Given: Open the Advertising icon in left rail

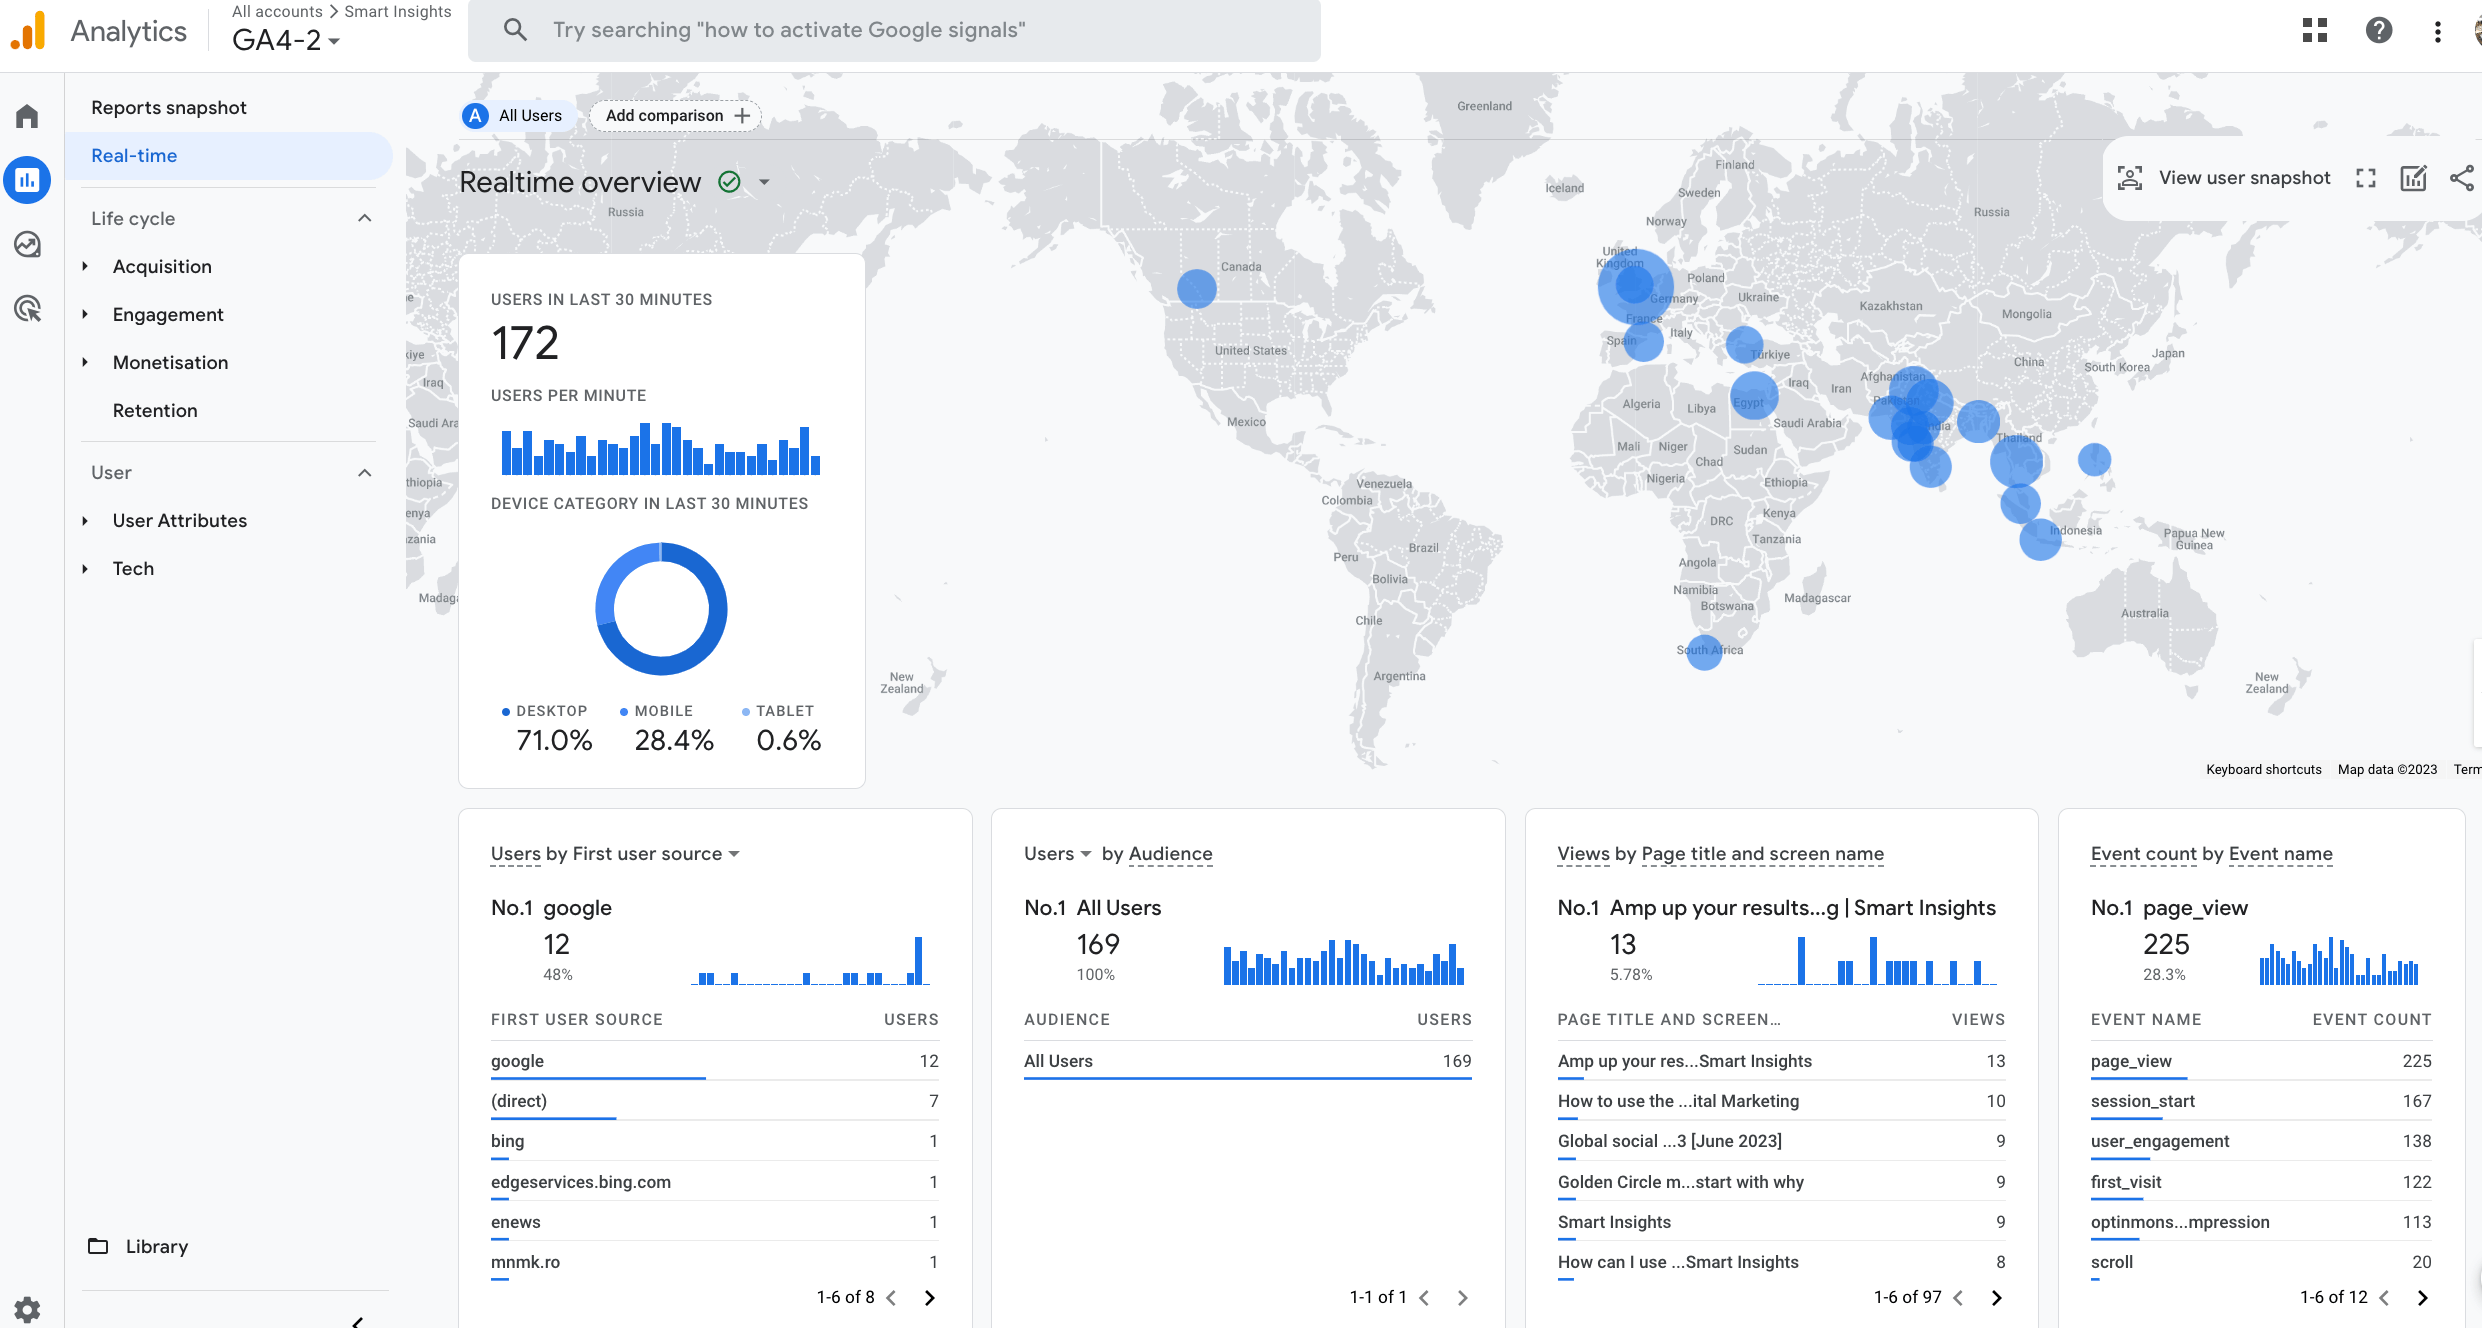Looking at the screenshot, I should click(27, 308).
